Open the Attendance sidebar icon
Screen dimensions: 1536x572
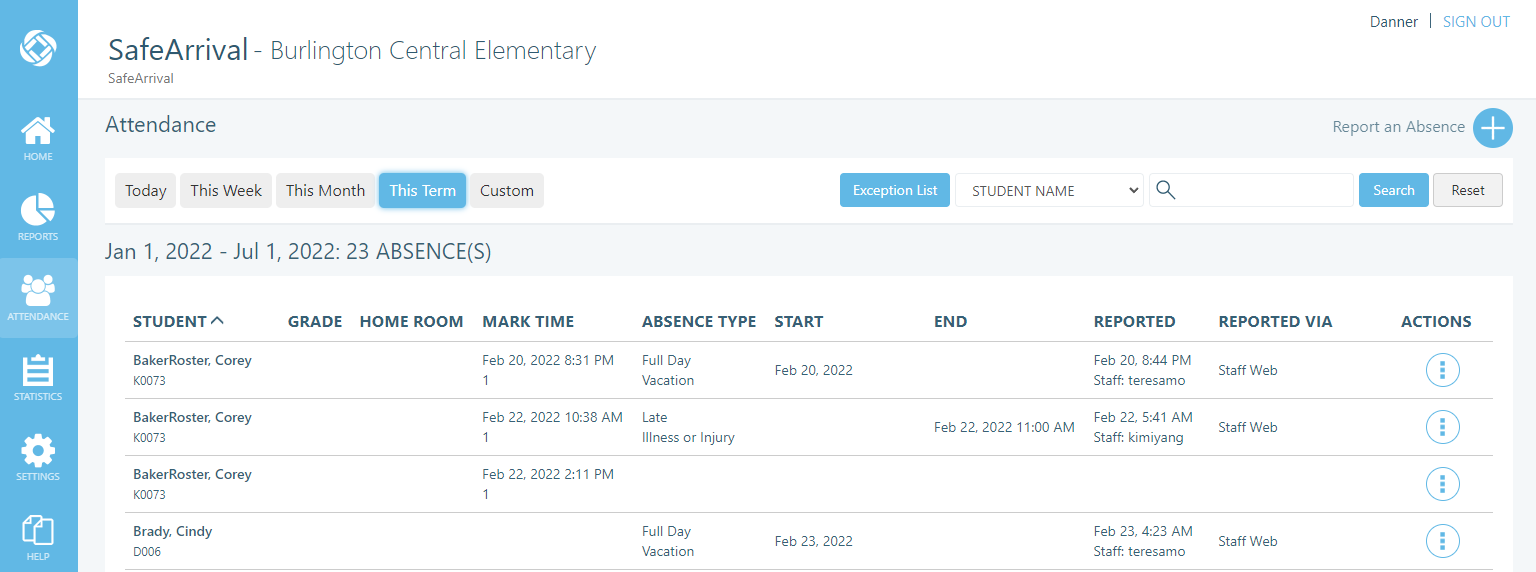[38, 298]
